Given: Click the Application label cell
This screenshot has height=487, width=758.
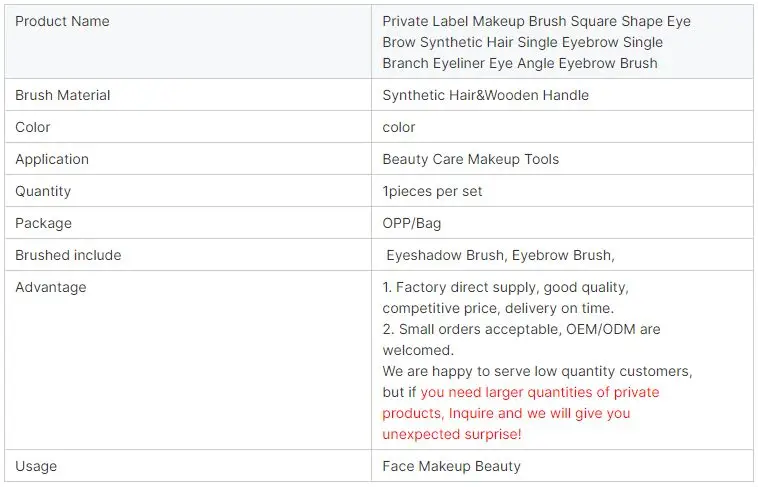Looking at the screenshot, I should click(x=52, y=159).
